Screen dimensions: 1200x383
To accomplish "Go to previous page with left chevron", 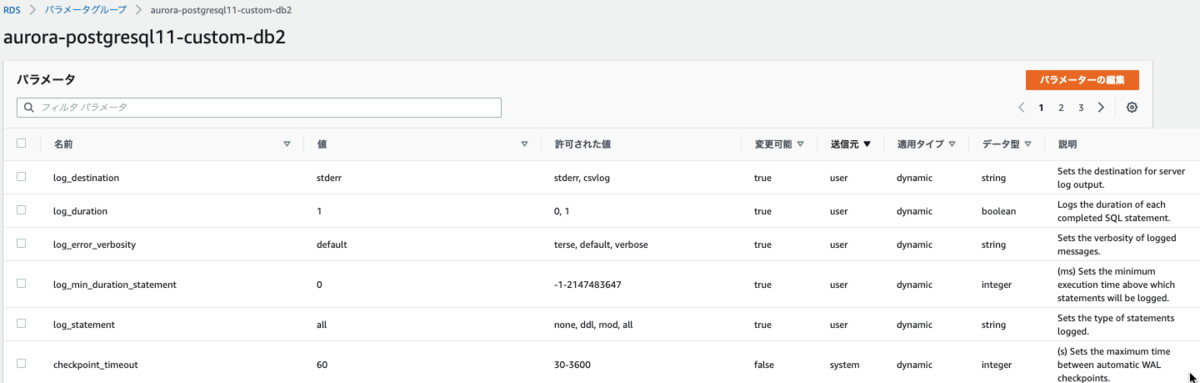I will pyautogui.click(x=1021, y=108).
